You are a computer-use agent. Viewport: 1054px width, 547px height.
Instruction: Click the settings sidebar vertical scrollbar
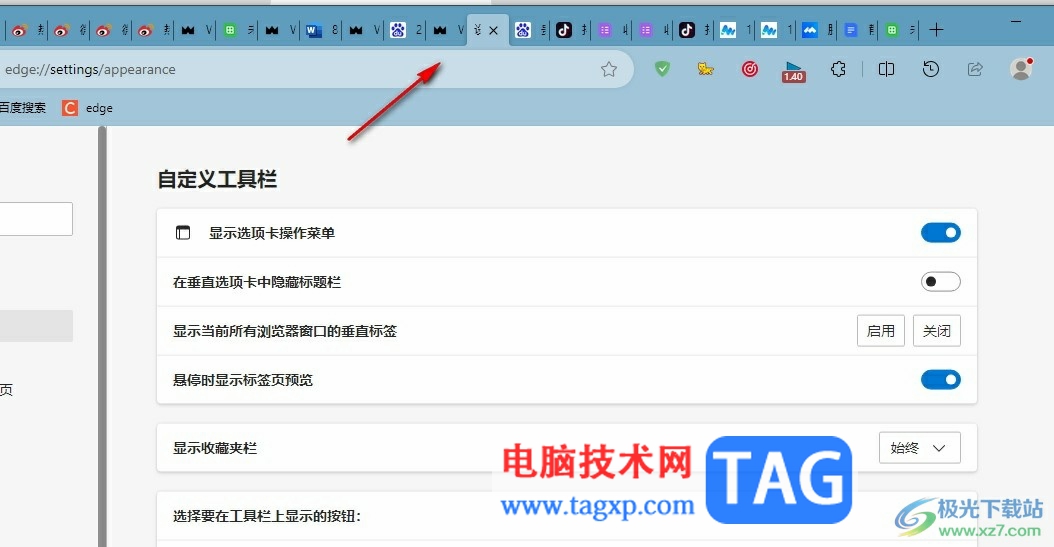point(102,336)
